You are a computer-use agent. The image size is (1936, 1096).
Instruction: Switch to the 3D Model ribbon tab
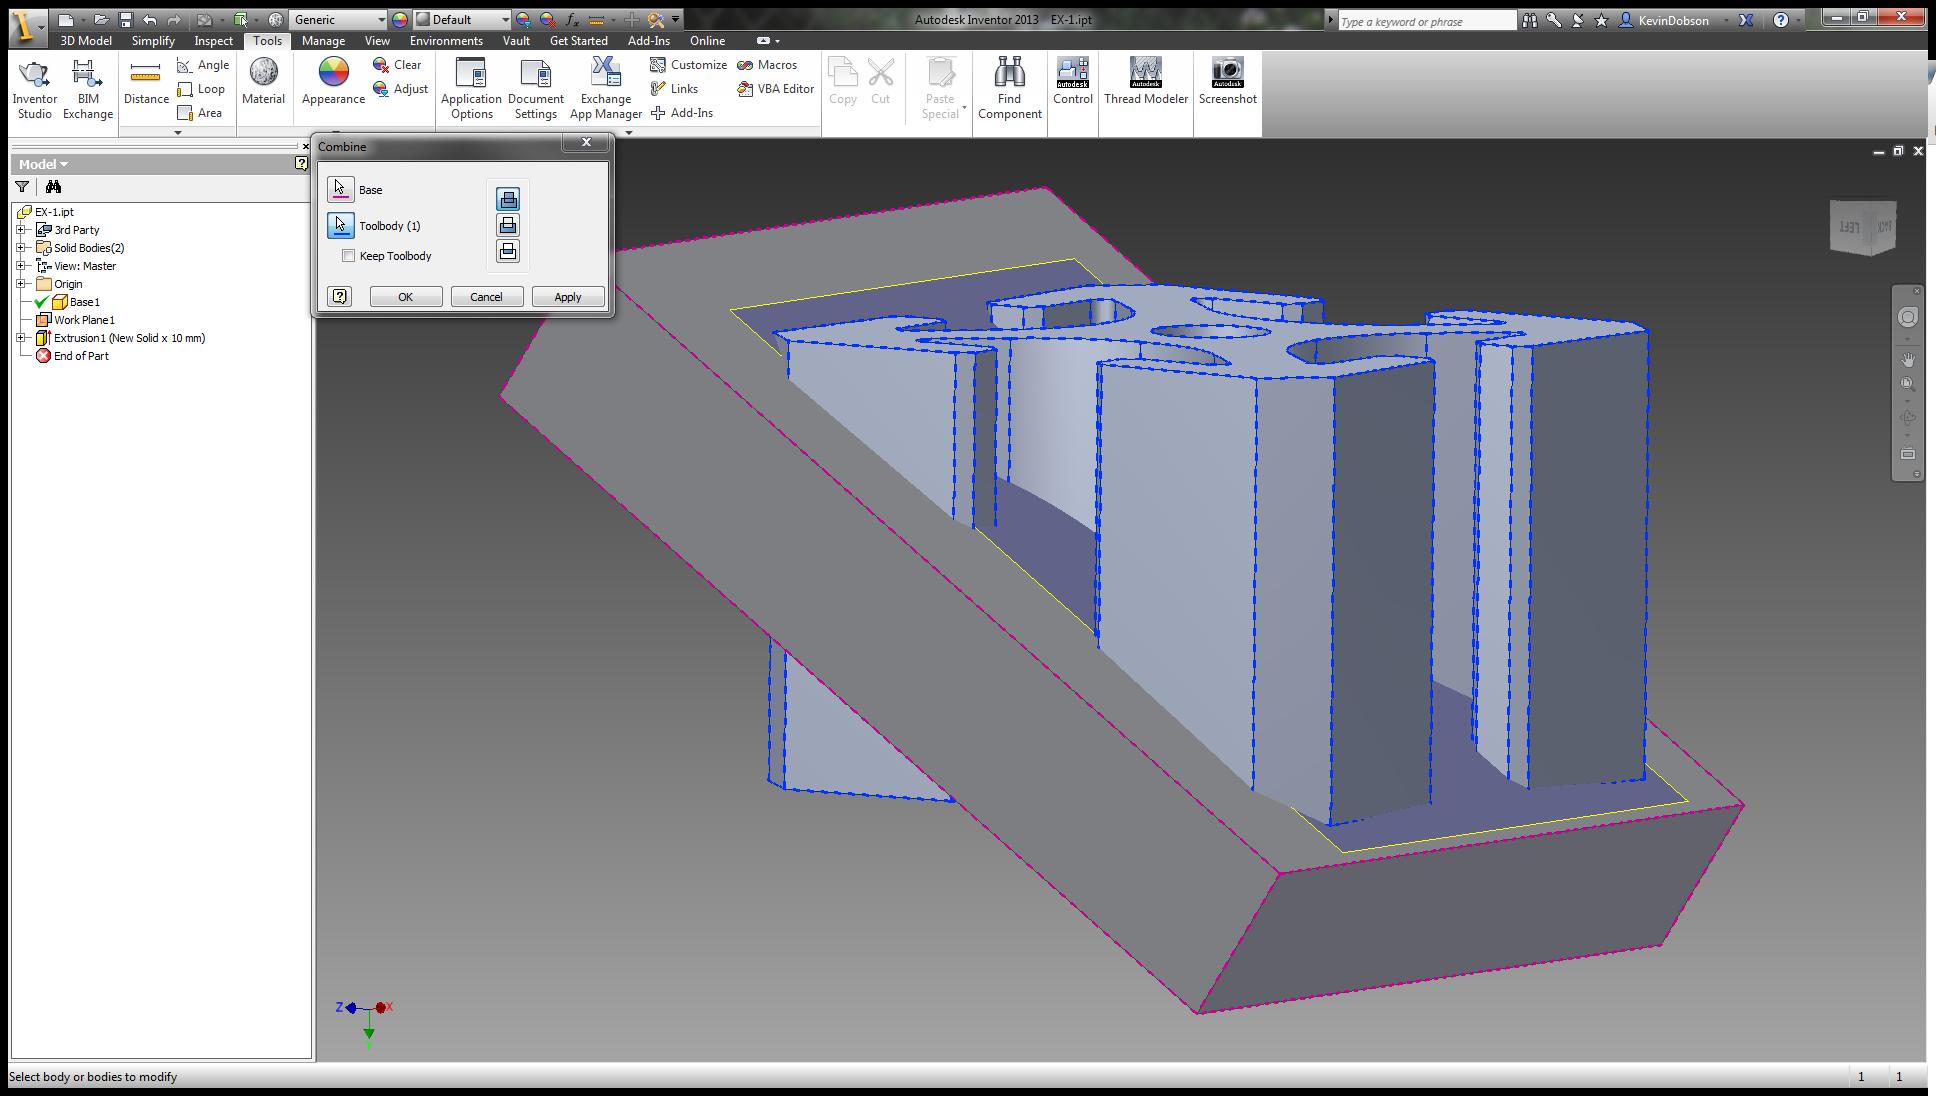[x=86, y=41]
